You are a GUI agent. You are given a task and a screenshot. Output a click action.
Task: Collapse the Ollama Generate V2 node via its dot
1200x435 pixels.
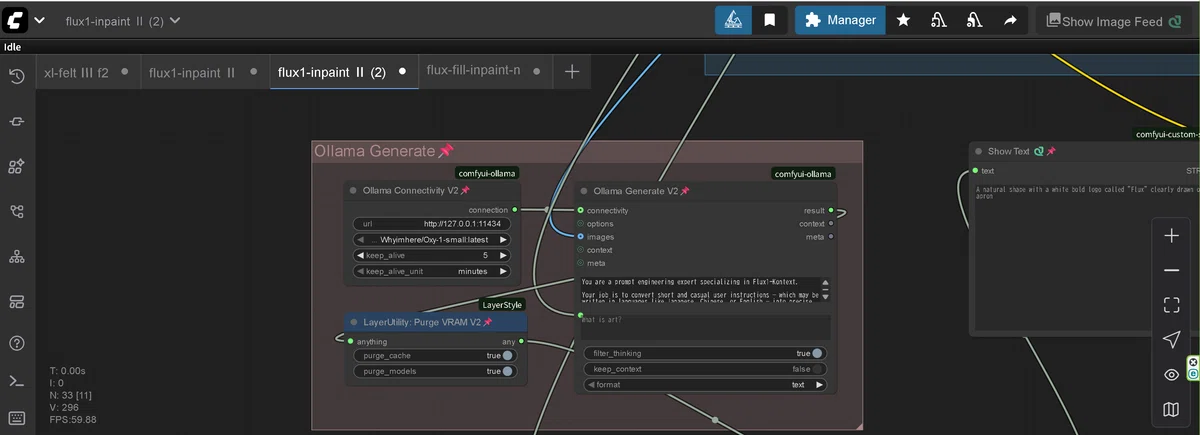[584, 191]
